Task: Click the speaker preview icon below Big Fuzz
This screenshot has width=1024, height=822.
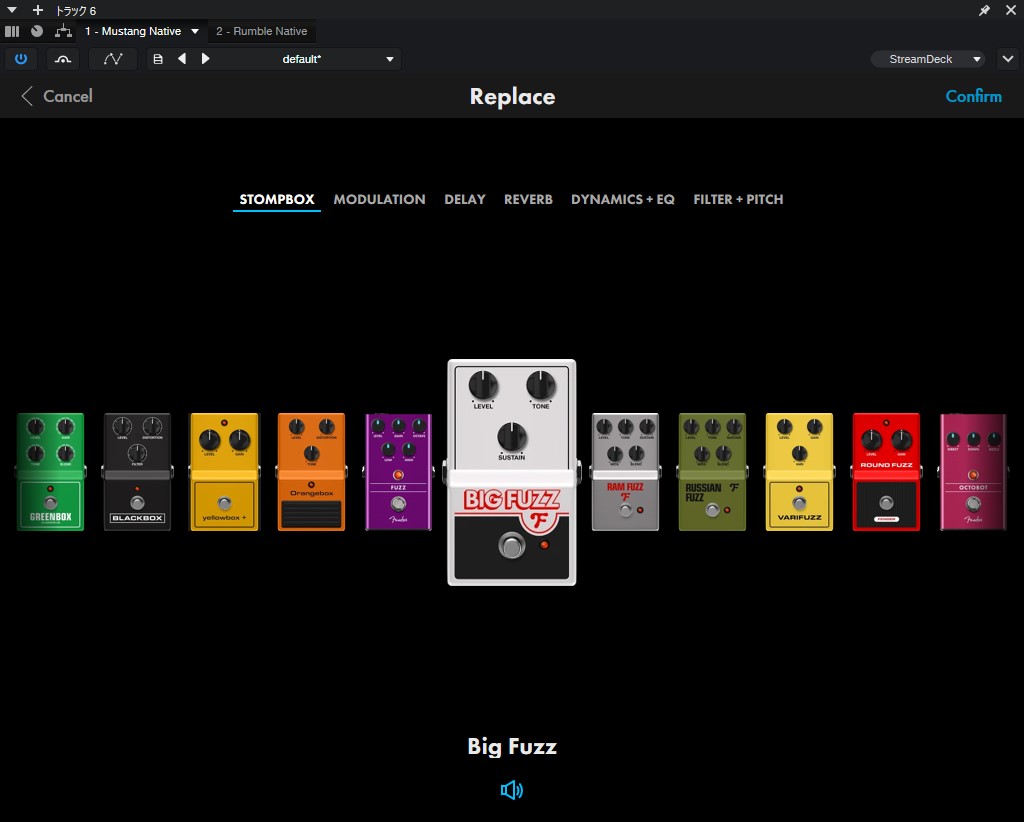Action: coord(512,791)
